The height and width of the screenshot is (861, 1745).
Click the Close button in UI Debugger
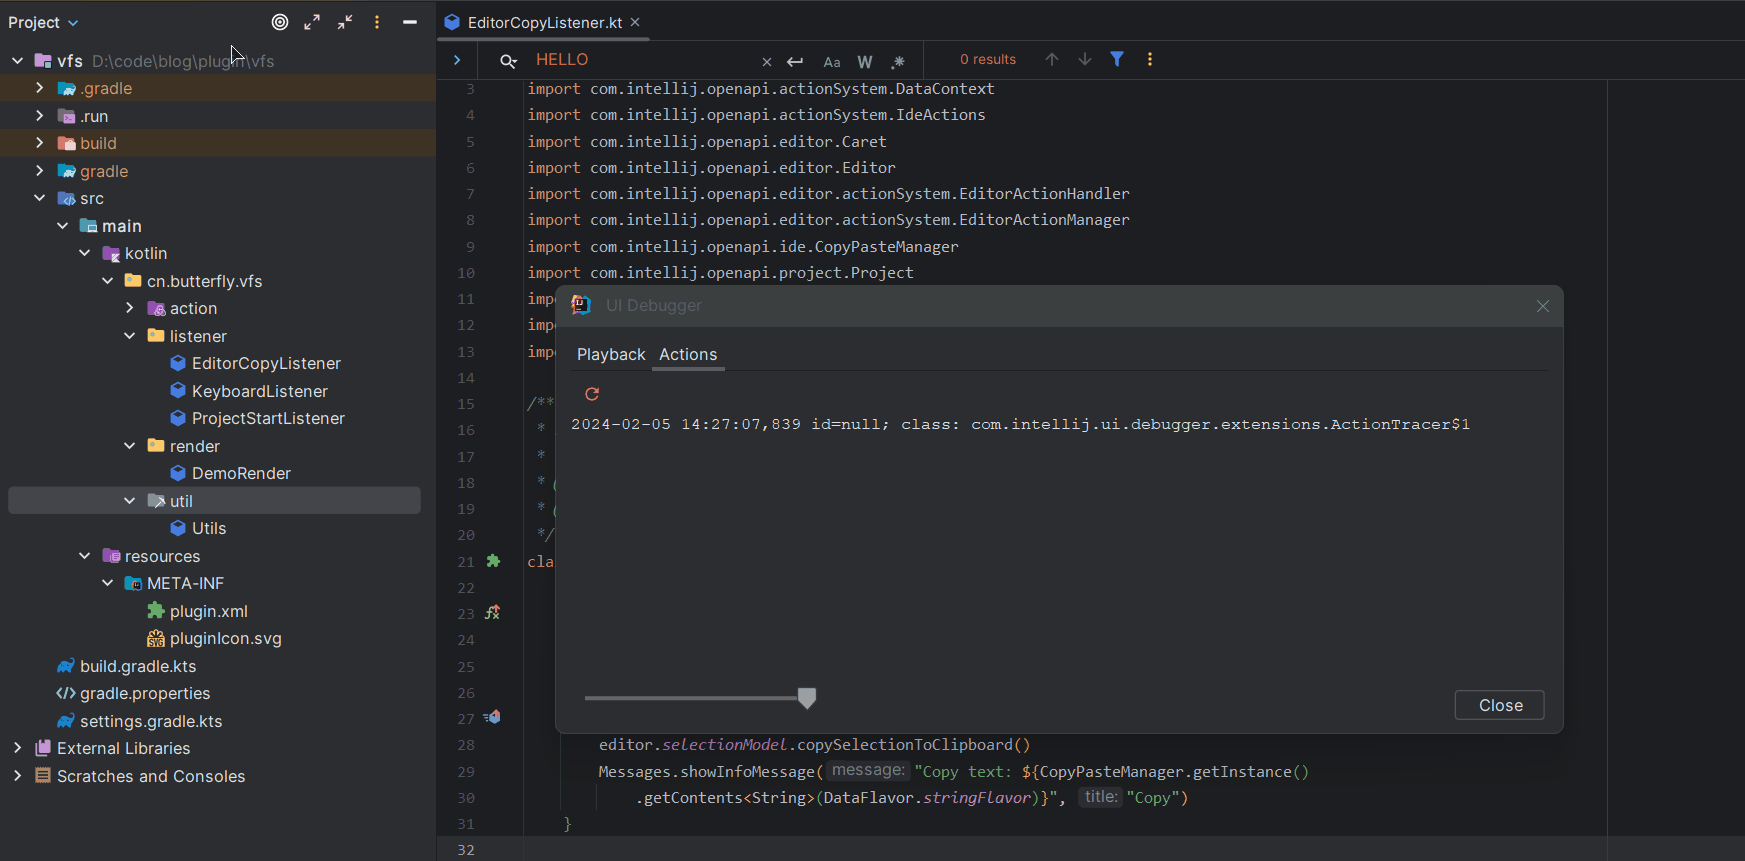pyautogui.click(x=1500, y=705)
